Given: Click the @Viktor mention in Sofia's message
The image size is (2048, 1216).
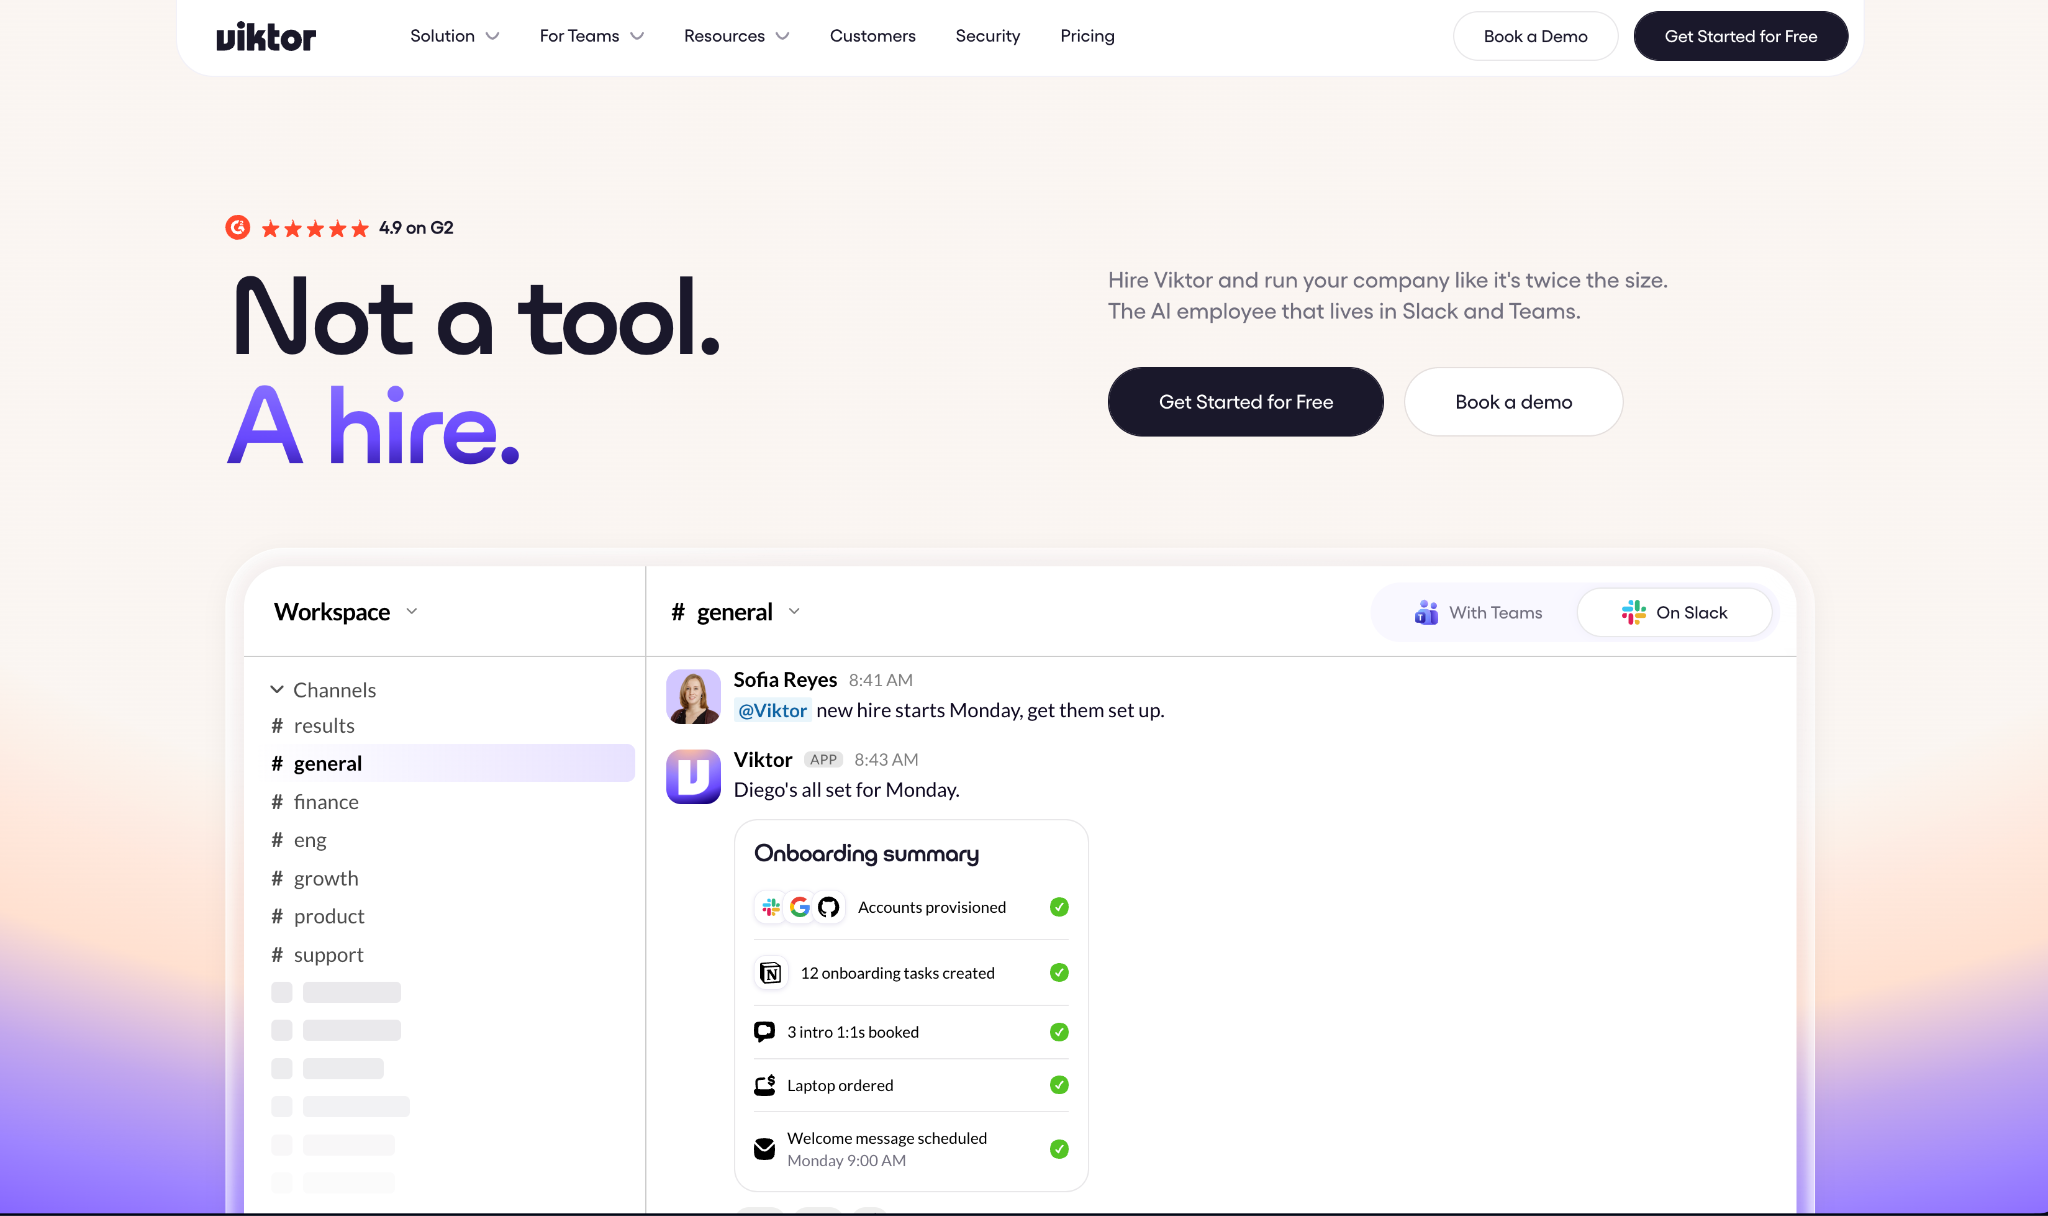Looking at the screenshot, I should click(x=772, y=711).
